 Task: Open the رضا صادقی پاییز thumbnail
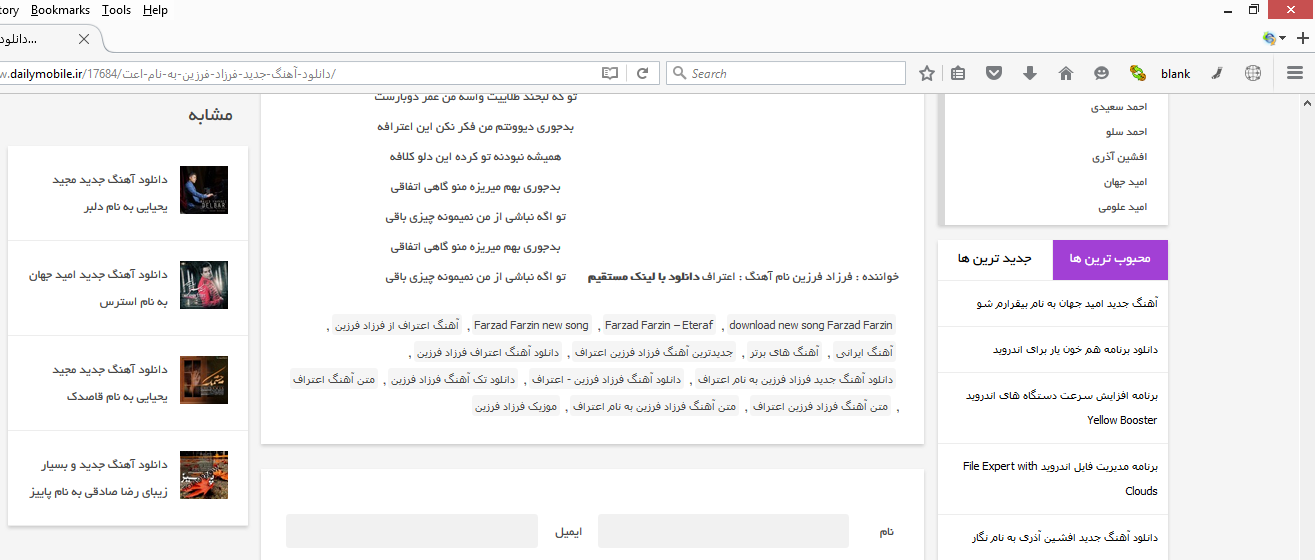pos(204,476)
